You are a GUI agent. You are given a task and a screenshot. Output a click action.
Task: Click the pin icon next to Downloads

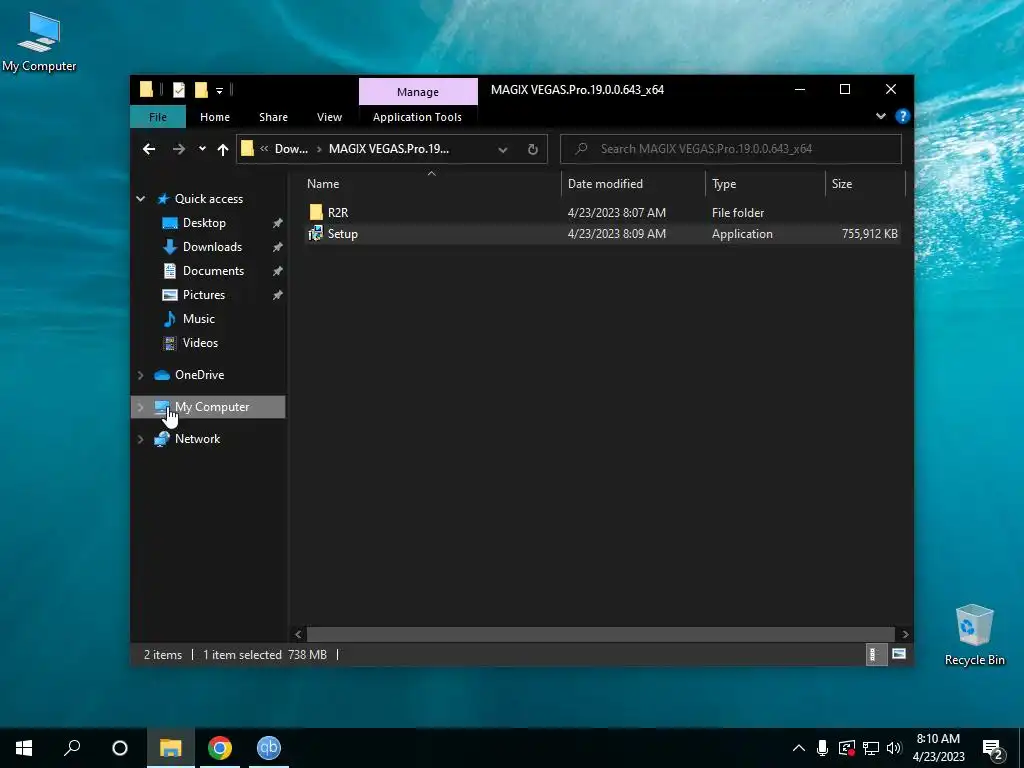[x=278, y=247]
